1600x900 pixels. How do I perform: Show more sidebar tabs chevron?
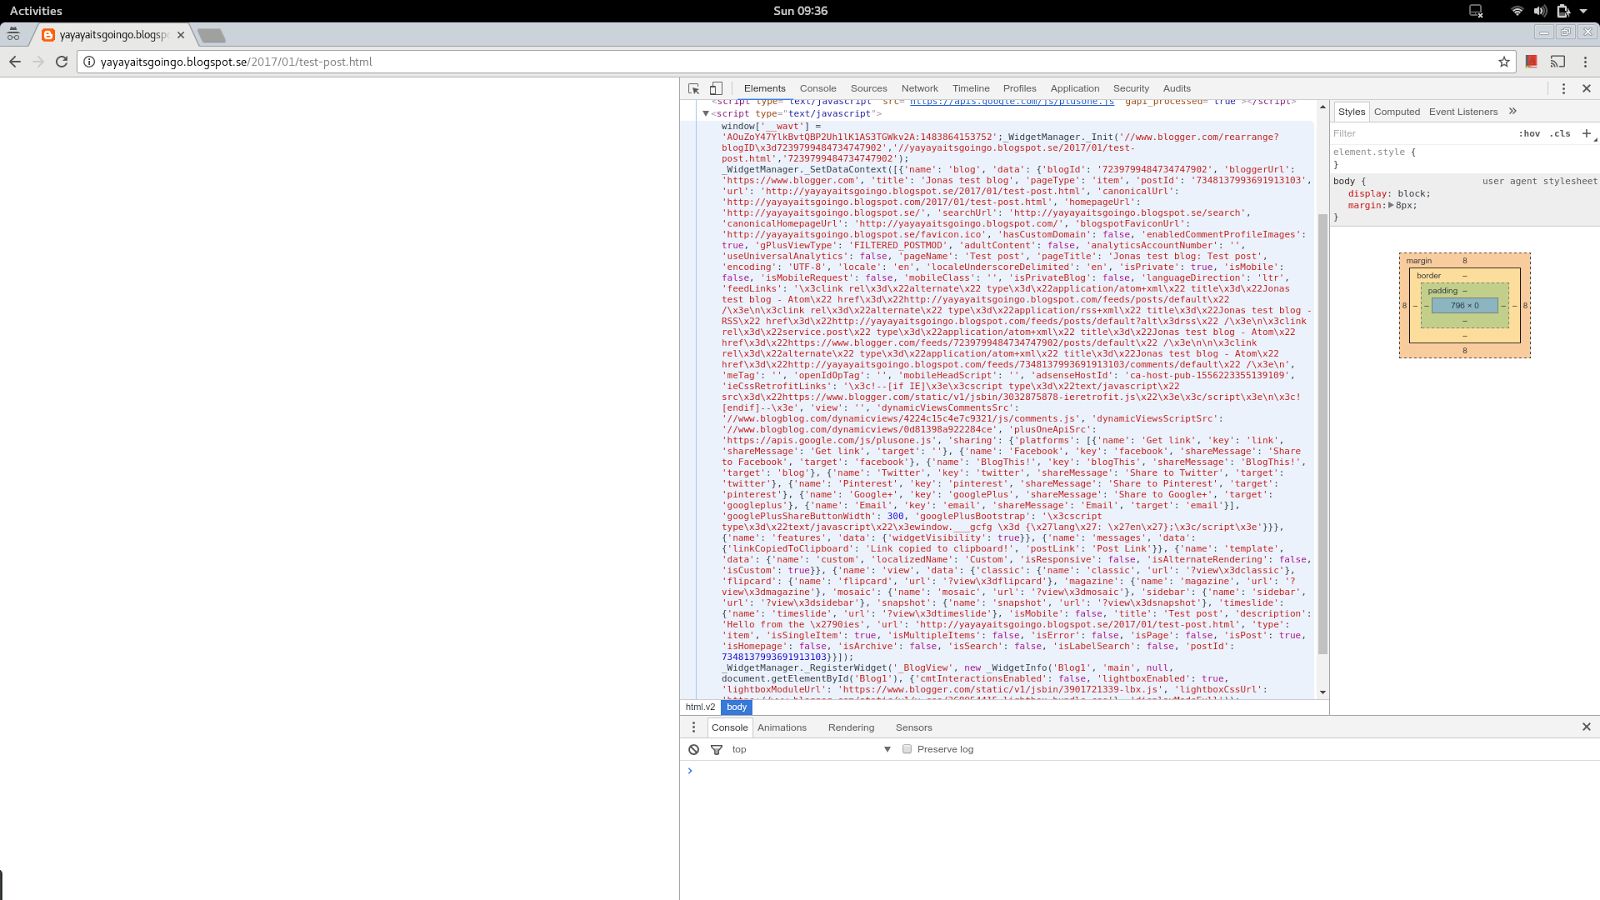coord(1513,111)
